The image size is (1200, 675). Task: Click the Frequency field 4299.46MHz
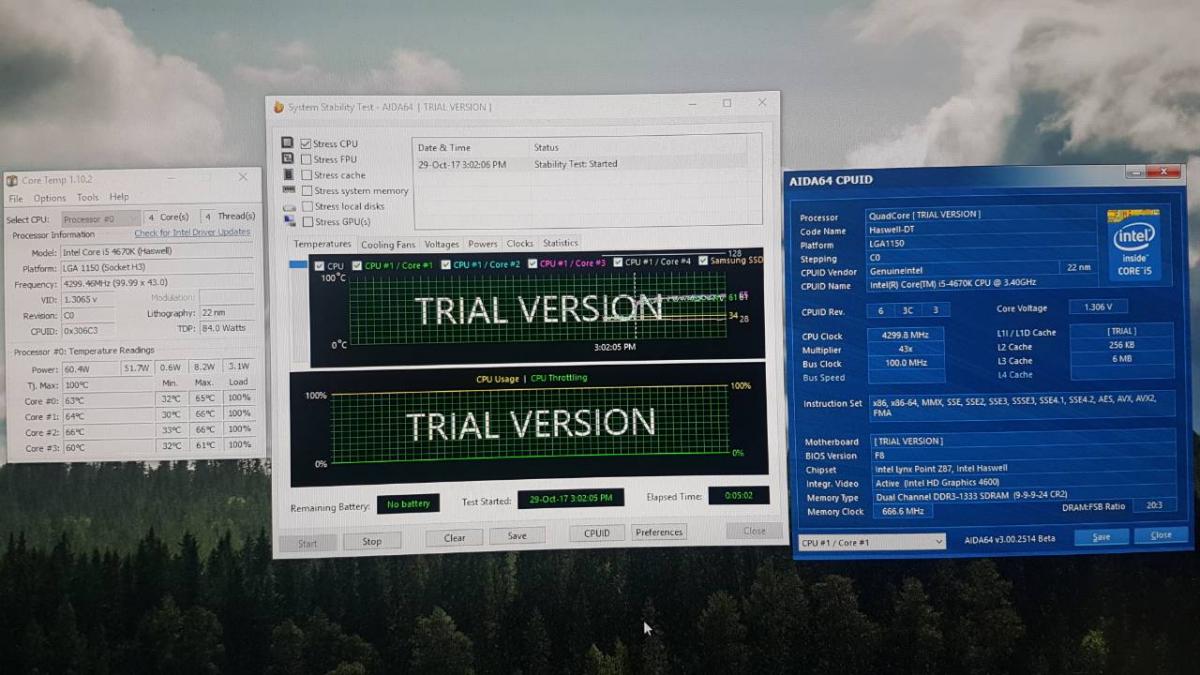(156, 284)
